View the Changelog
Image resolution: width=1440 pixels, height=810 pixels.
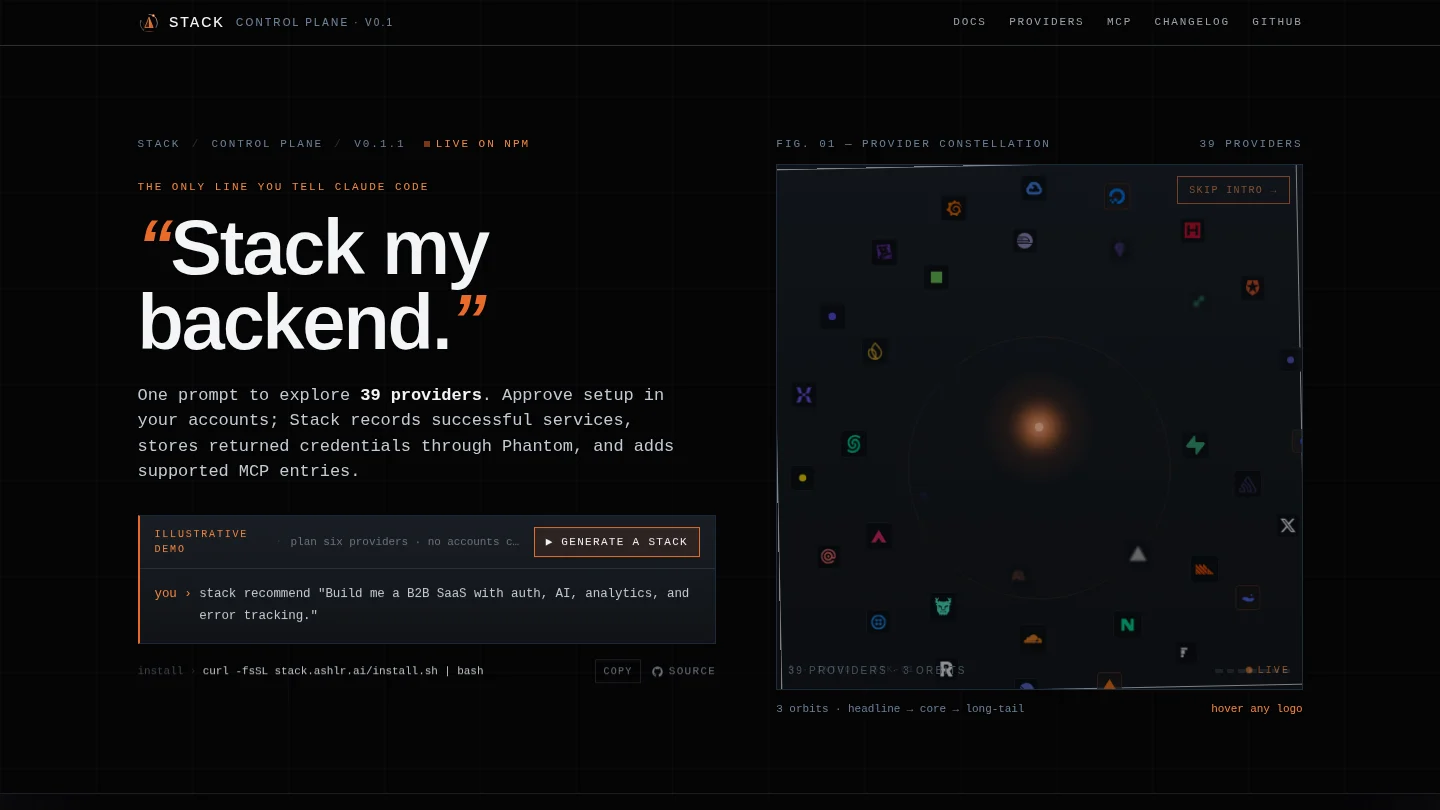tap(1192, 22)
